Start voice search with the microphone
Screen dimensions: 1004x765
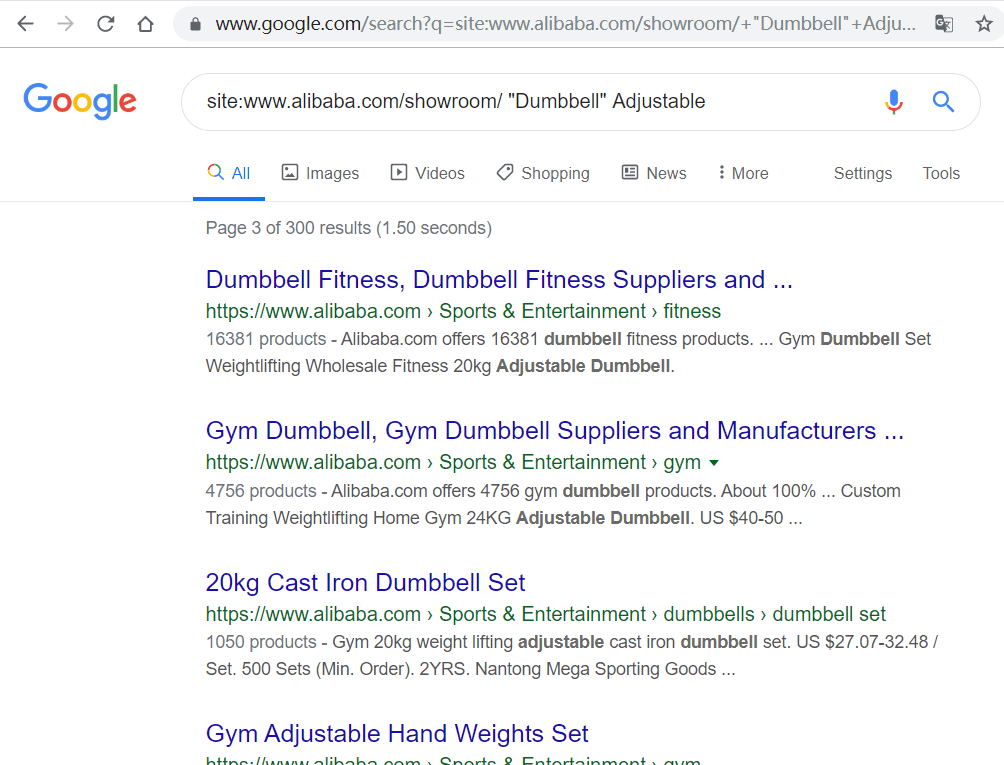tap(894, 102)
